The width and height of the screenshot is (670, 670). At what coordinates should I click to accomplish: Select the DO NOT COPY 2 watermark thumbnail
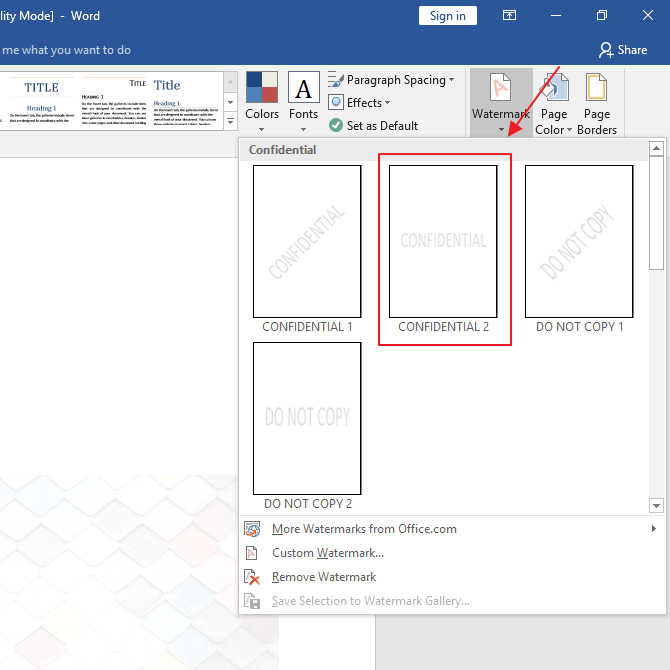(x=307, y=418)
